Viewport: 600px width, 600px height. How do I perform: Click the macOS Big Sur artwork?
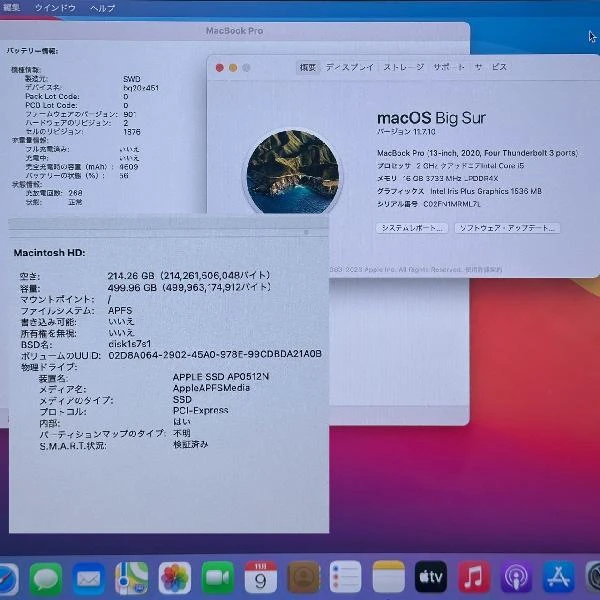click(x=293, y=171)
